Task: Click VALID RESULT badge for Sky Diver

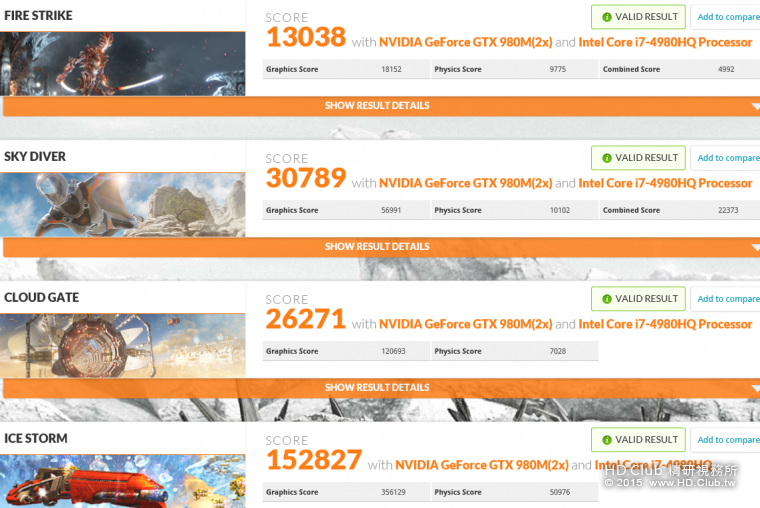Action: coord(638,158)
